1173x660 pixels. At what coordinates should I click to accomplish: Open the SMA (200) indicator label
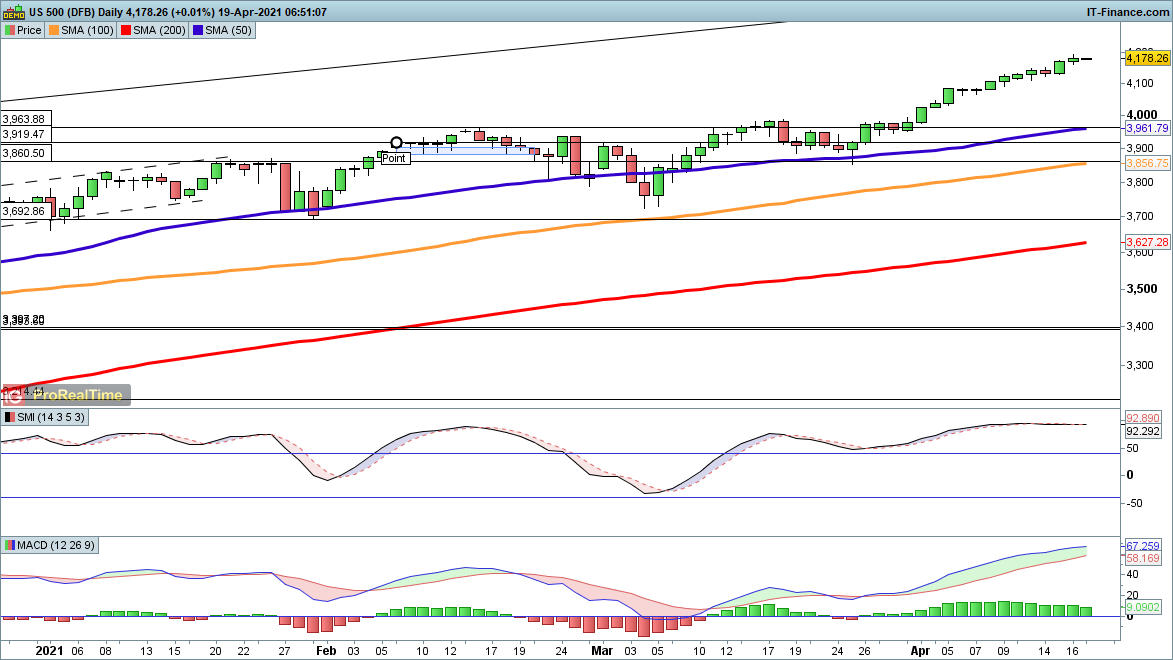(162, 31)
